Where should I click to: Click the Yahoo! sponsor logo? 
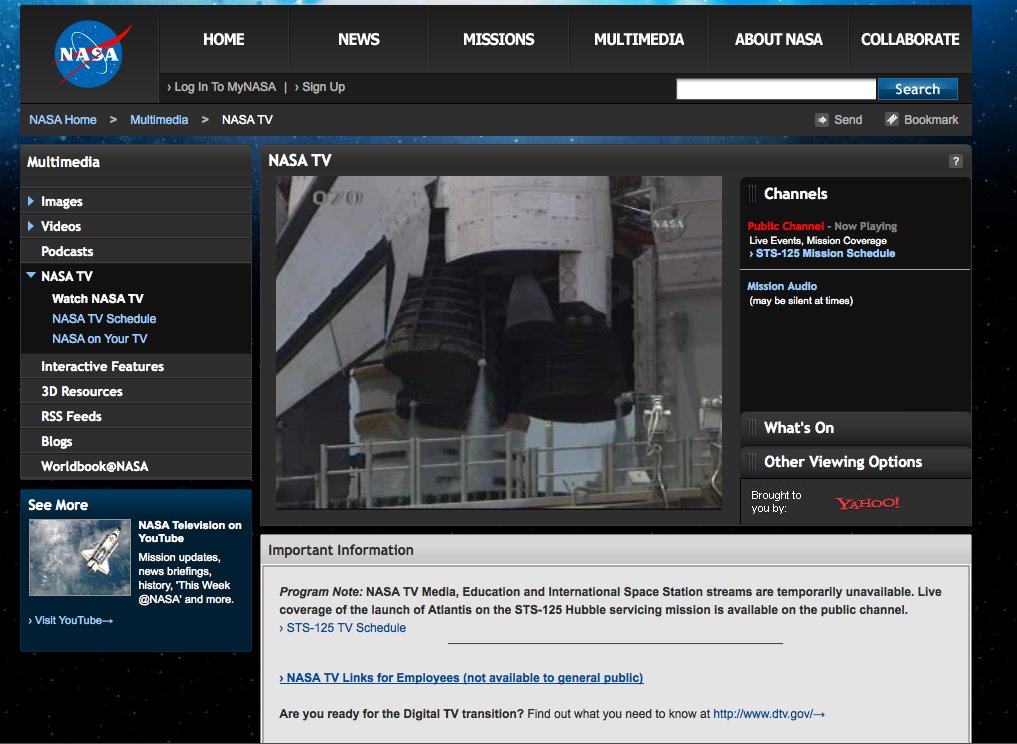pos(867,502)
